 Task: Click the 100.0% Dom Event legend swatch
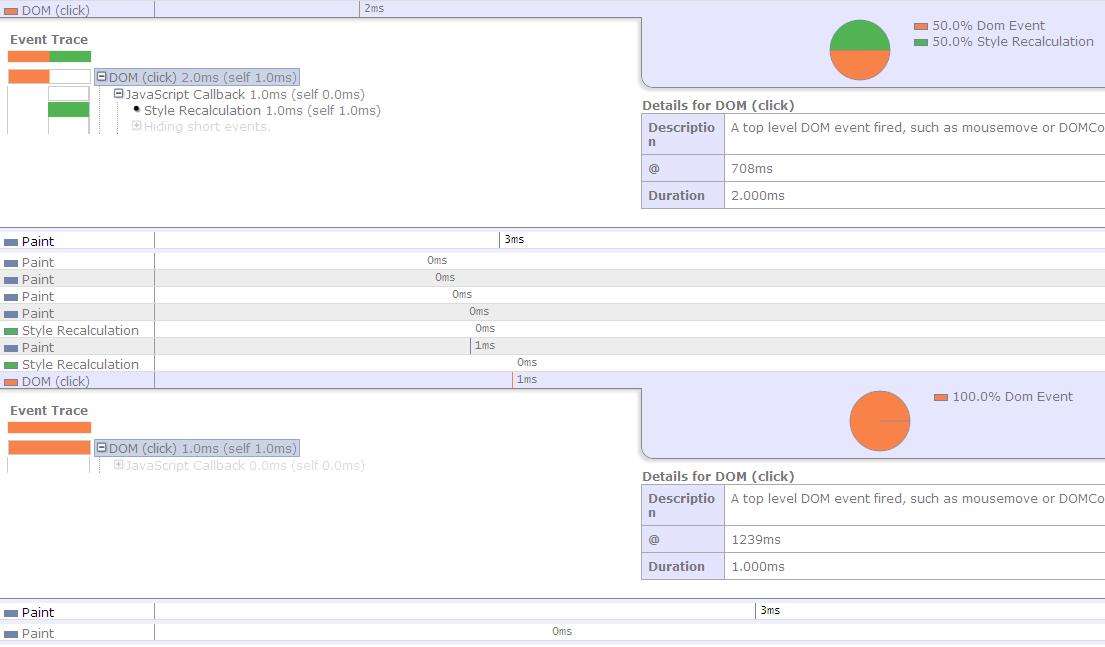coord(940,398)
